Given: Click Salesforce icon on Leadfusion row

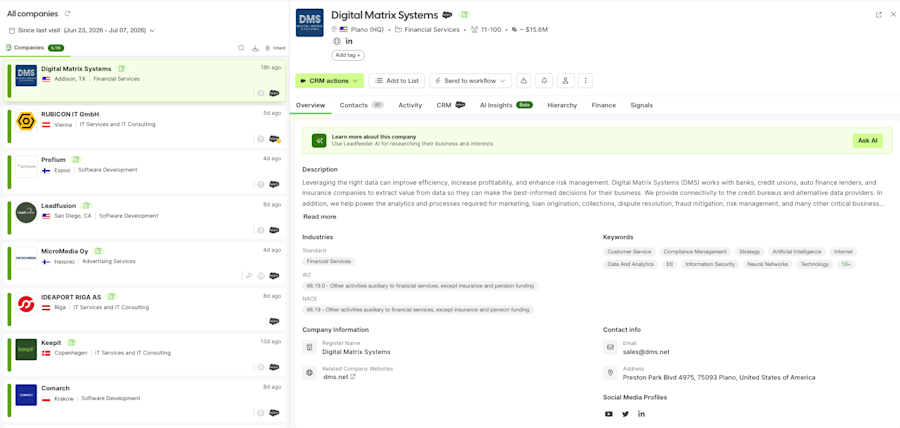Looking at the screenshot, I should tap(274, 230).
